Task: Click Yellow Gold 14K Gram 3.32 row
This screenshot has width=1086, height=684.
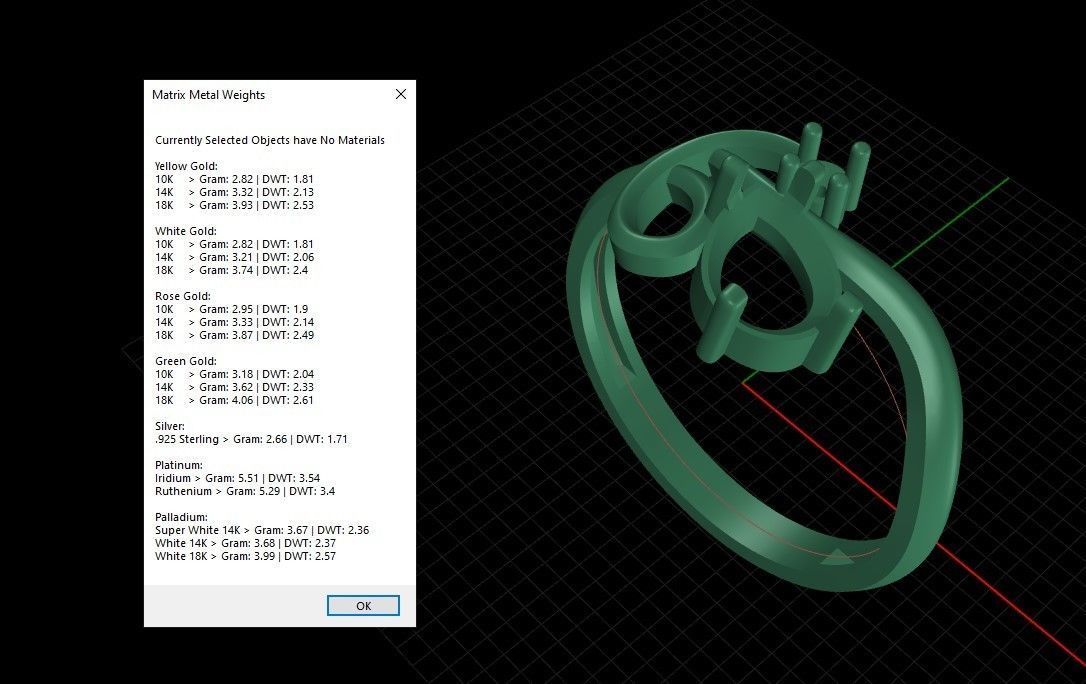Action: 234,192
